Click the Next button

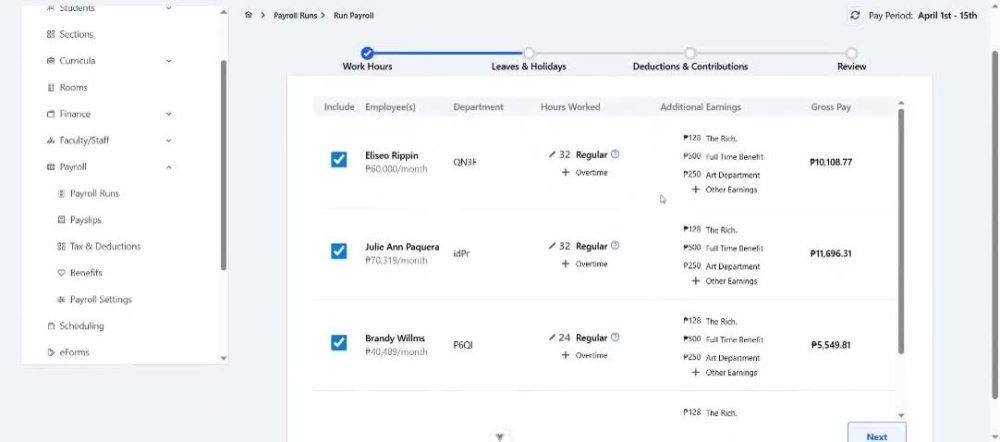[876, 434]
